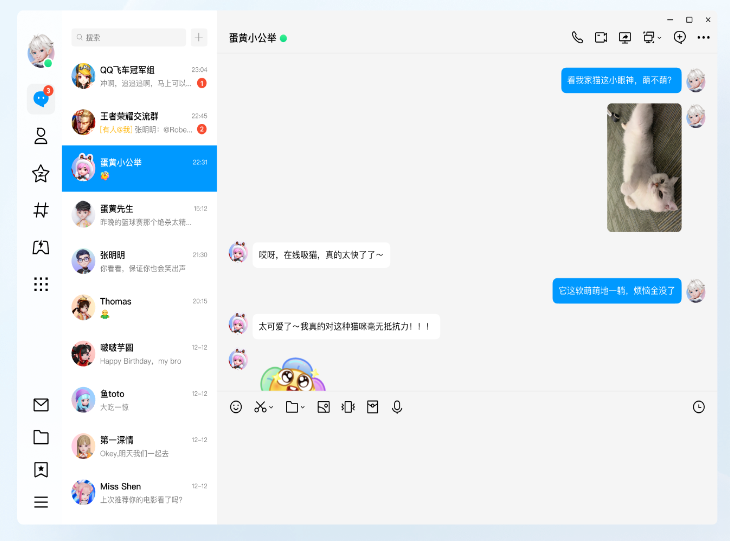The image size is (730, 541).
Task: Open the cat photo in the chat
Action: (x=644, y=168)
